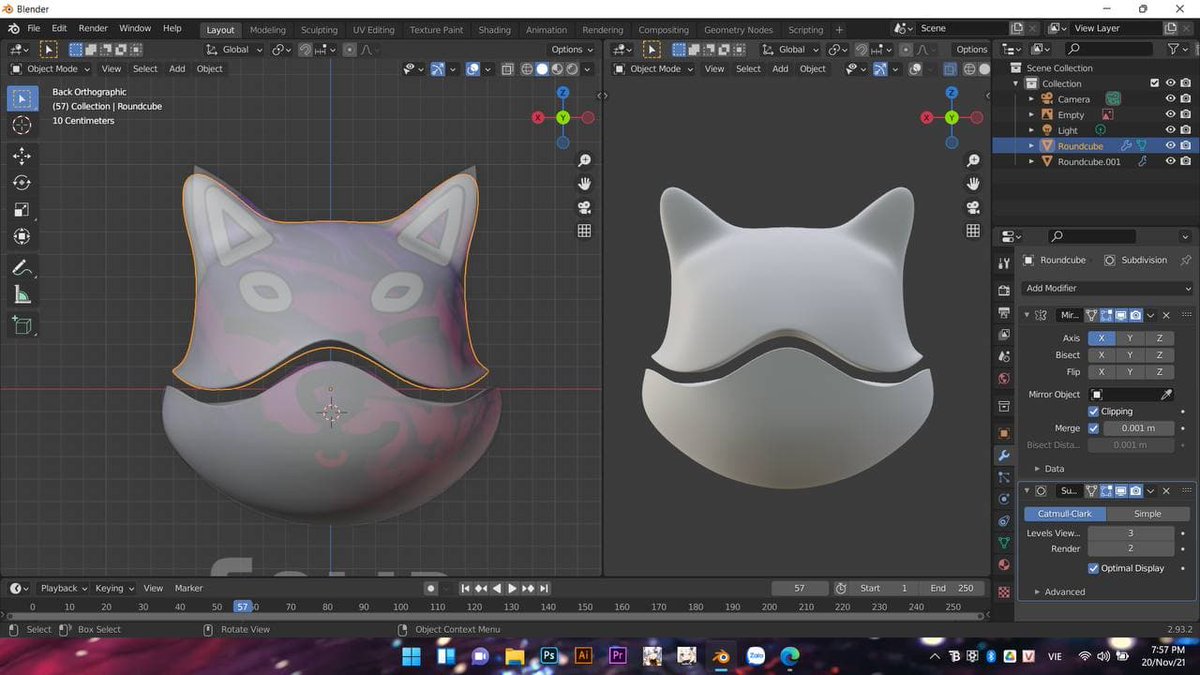Open the Render menu
The image size is (1200, 675).
[x=93, y=29]
